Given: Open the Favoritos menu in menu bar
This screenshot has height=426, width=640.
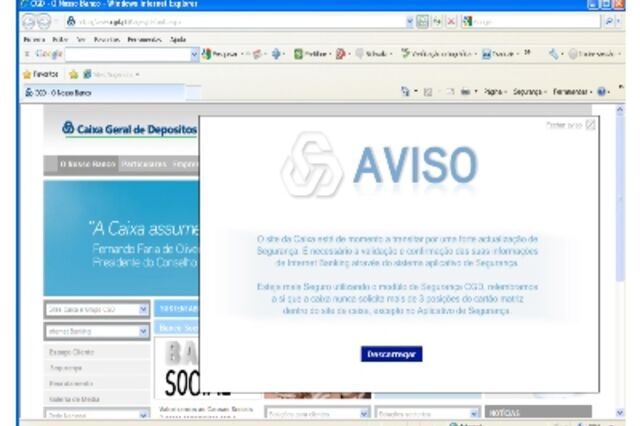Looking at the screenshot, I should point(107,40).
